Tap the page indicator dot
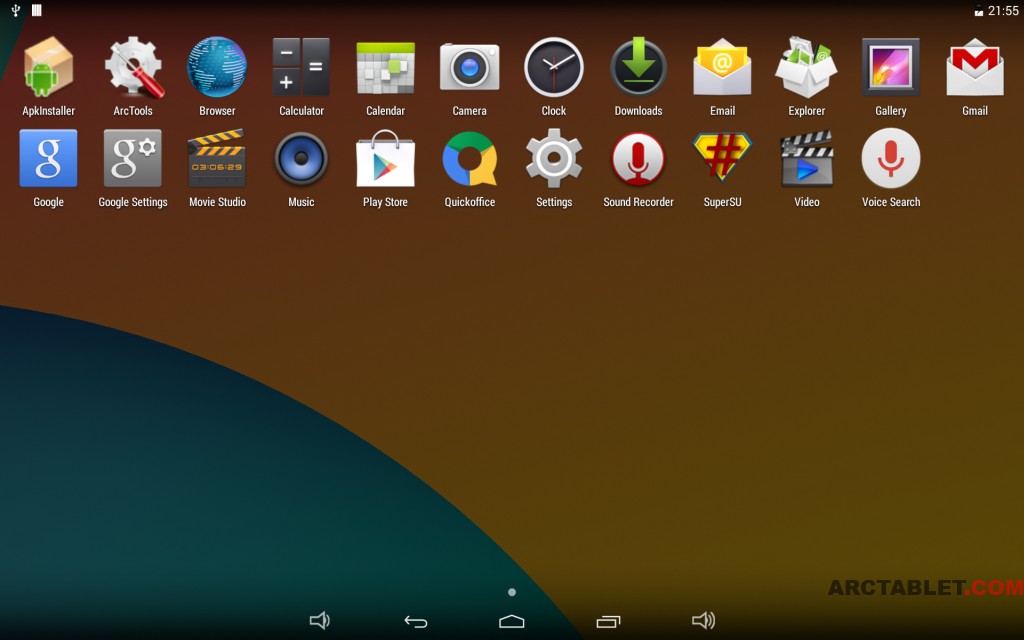 [512, 592]
